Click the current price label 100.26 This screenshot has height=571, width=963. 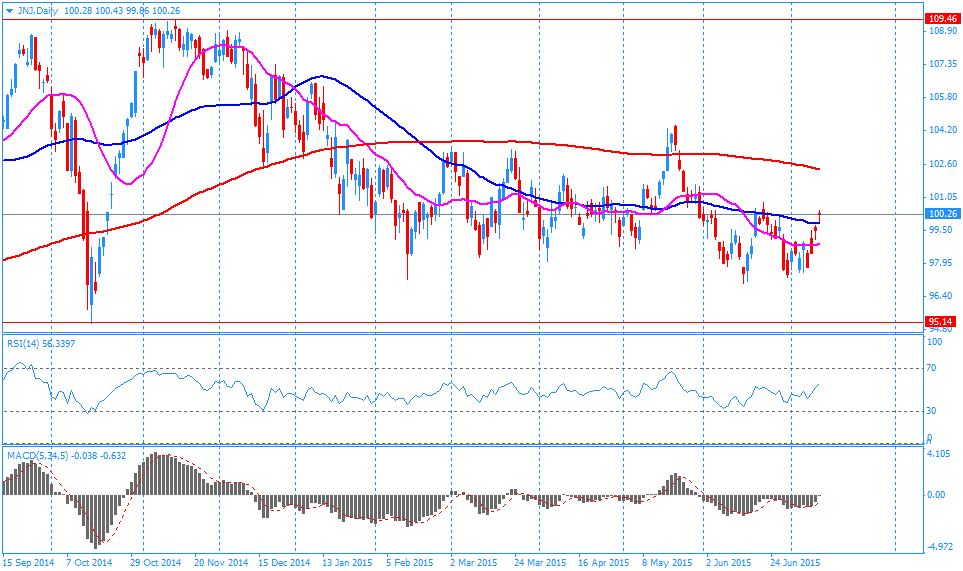point(943,214)
